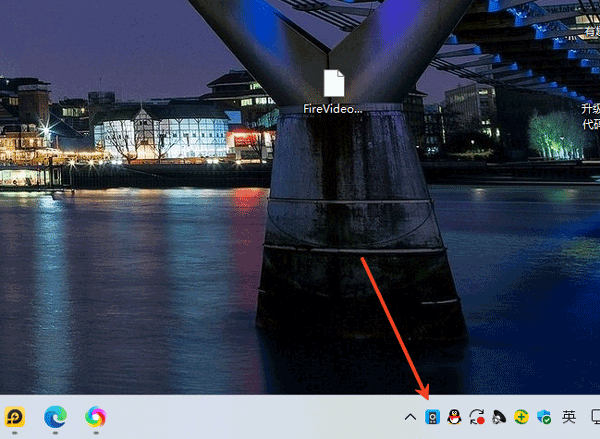Screen dimensions: 600x439
Task: Select the FireVideo desktop file
Action: 333,92
